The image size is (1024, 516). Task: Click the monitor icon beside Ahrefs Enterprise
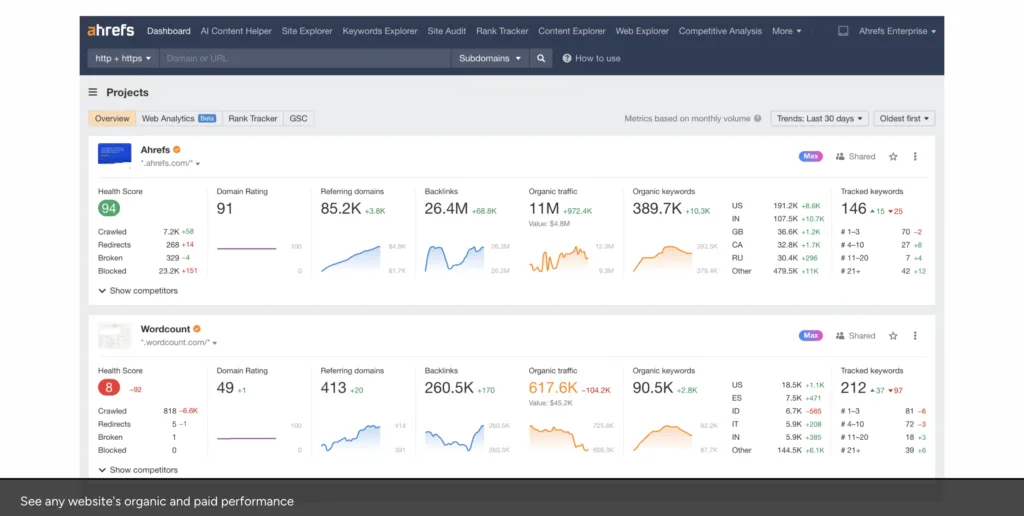(843, 31)
